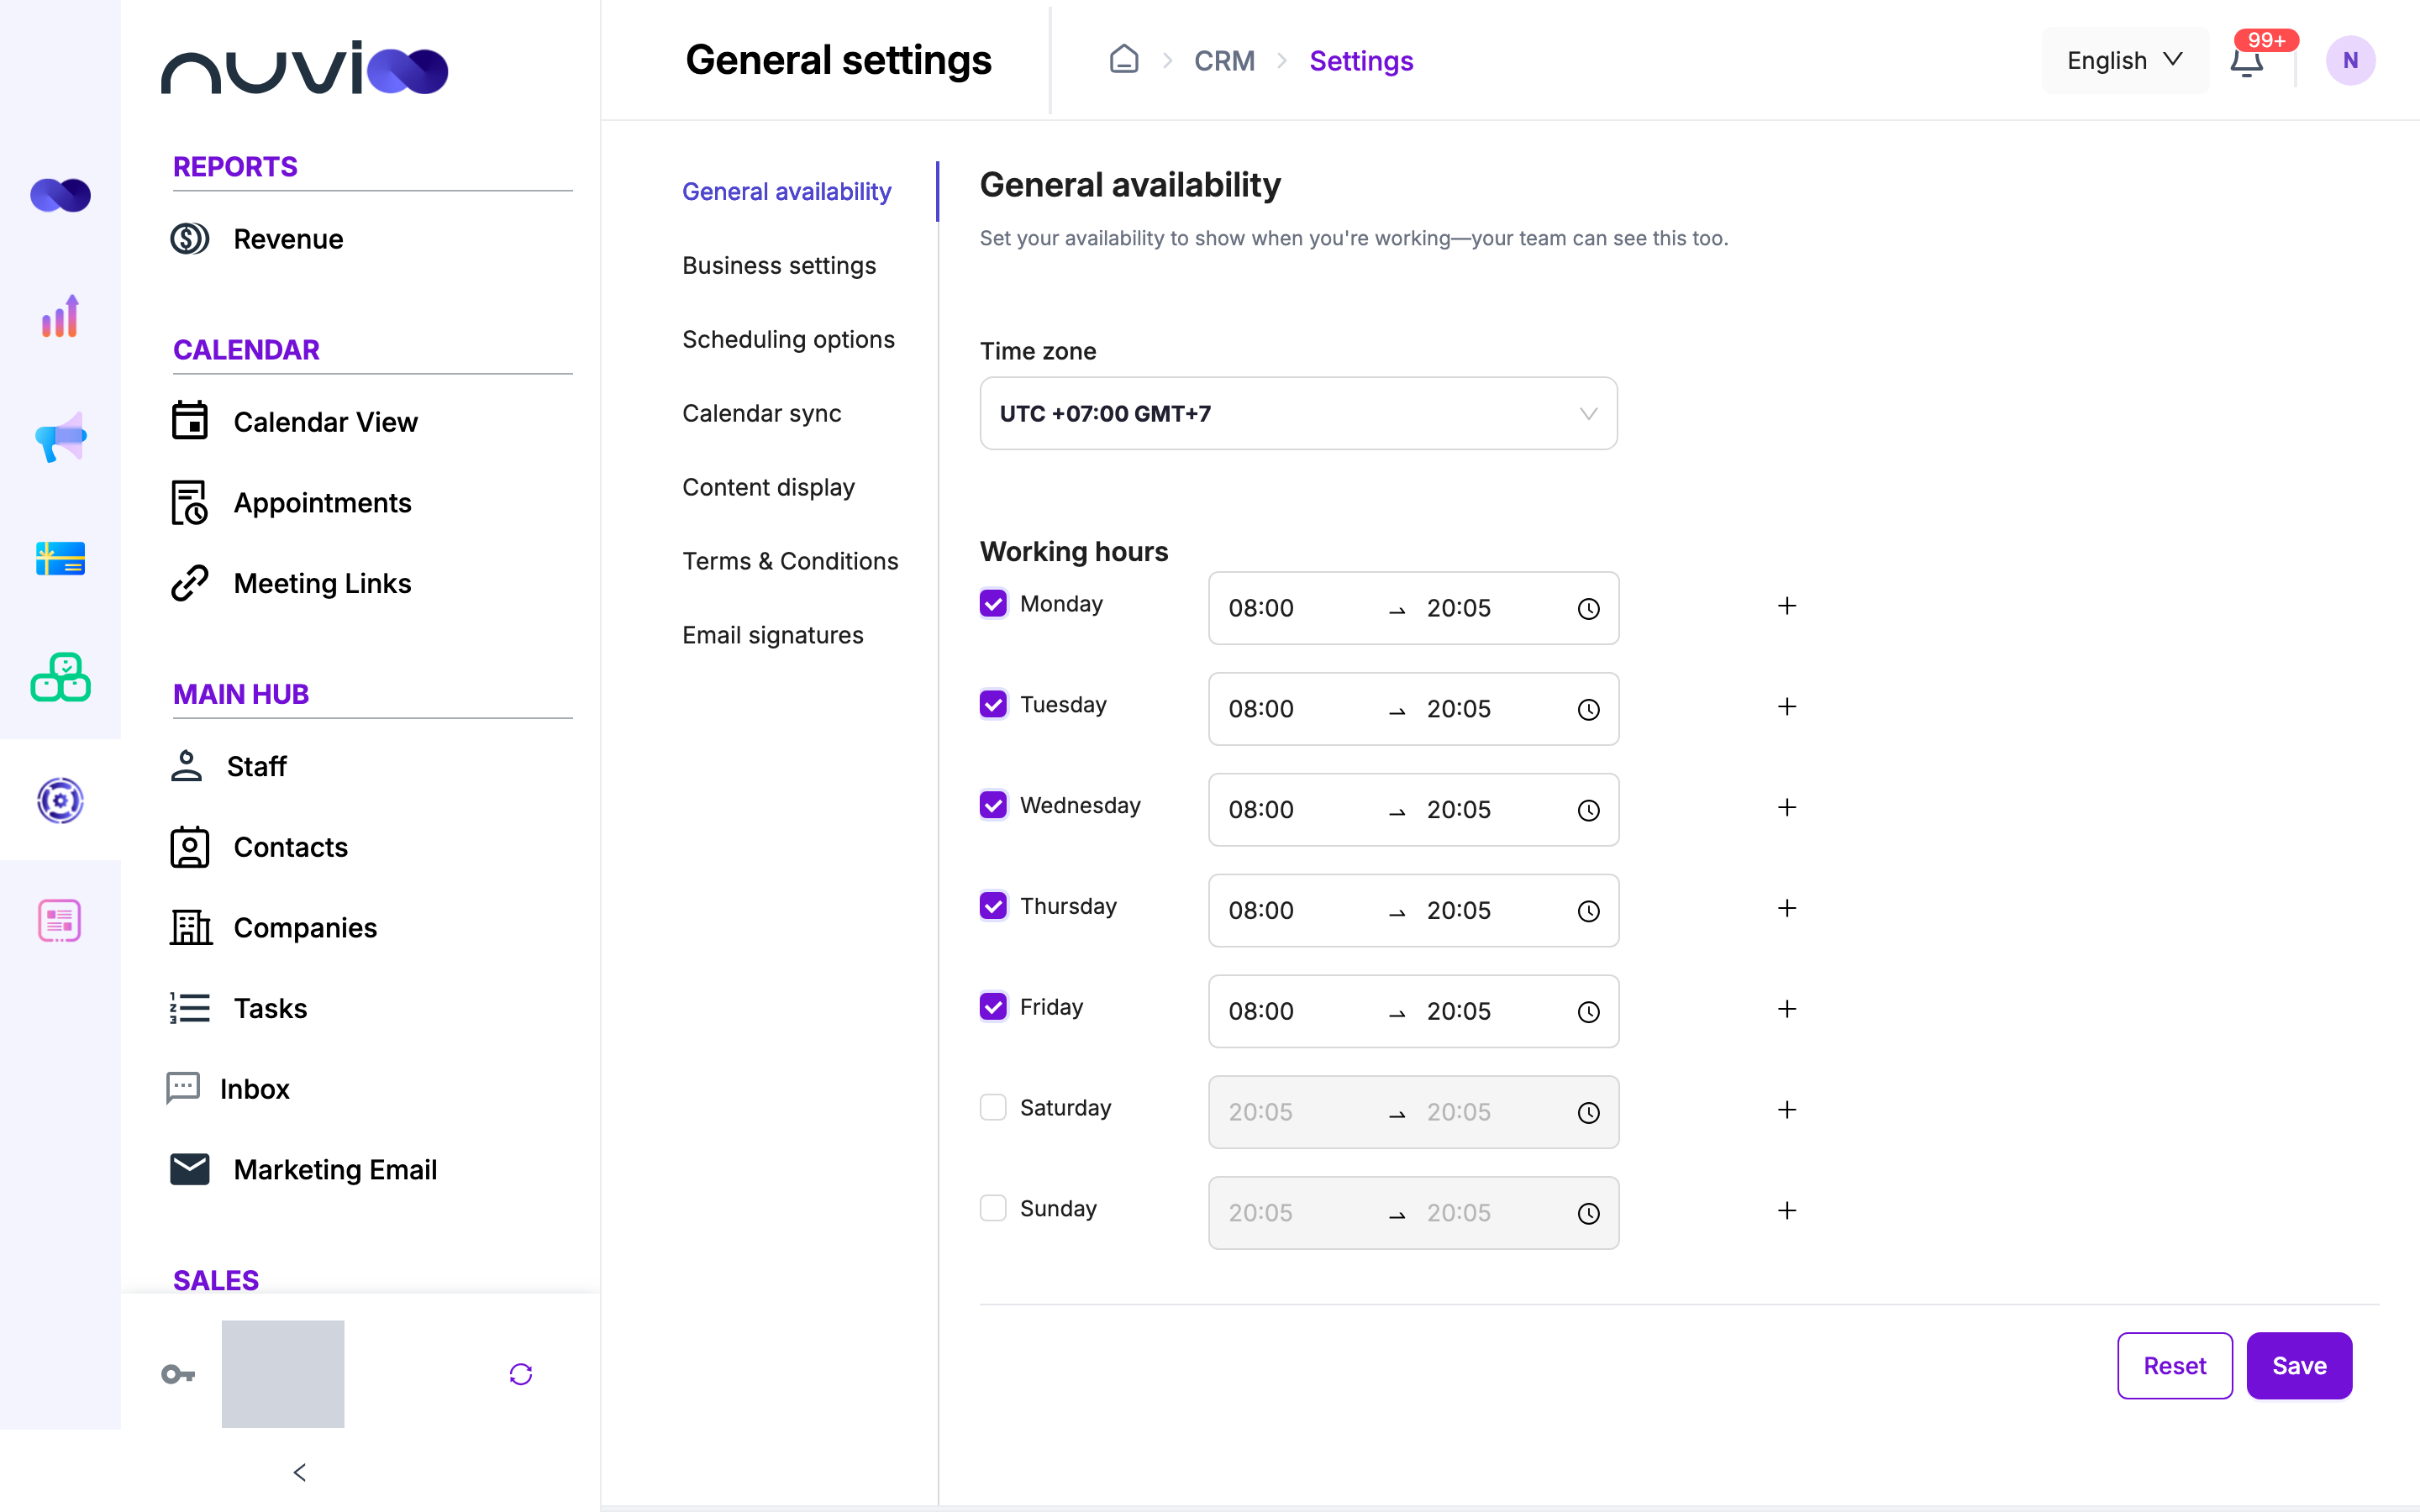Click the Reset button
This screenshot has width=2420, height=1512.
click(x=2174, y=1365)
